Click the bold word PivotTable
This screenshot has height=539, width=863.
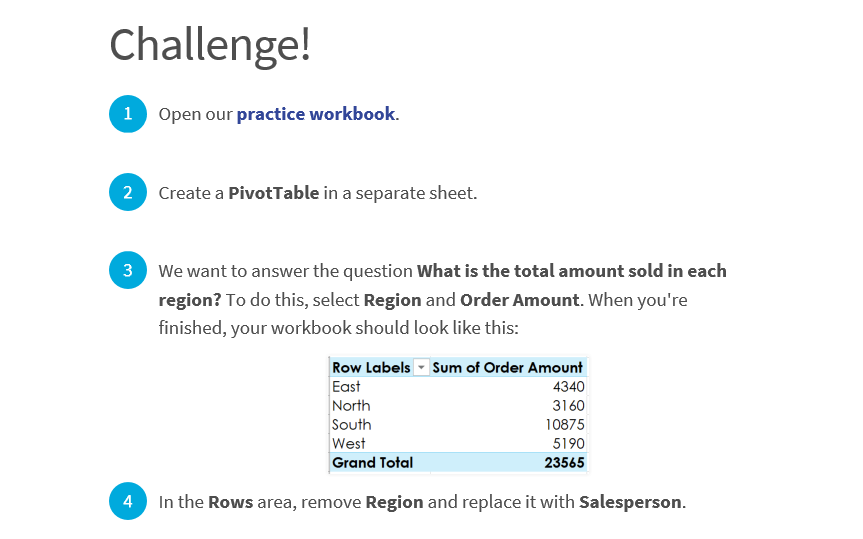coord(274,193)
